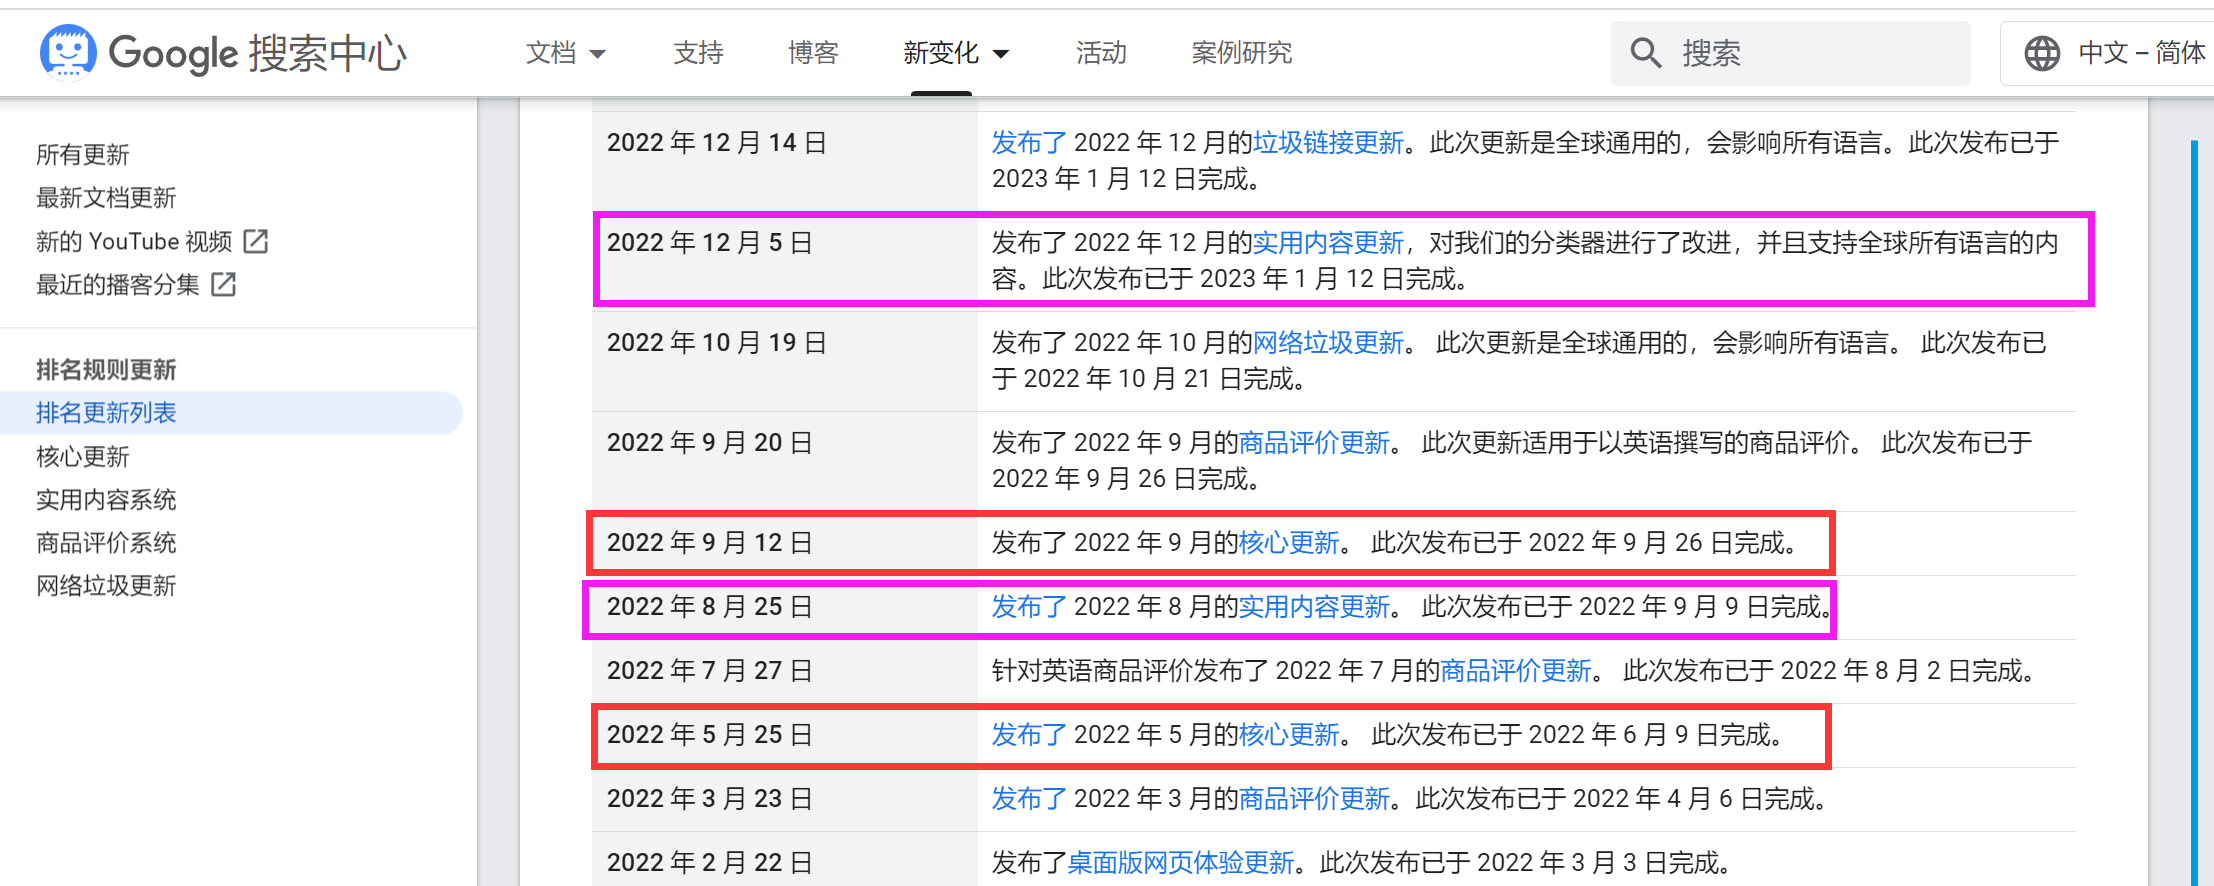Image resolution: width=2214 pixels, height=886 pixels.
Task: Click external link icon beside 最近的播客分集
Action: coord(224,285)
